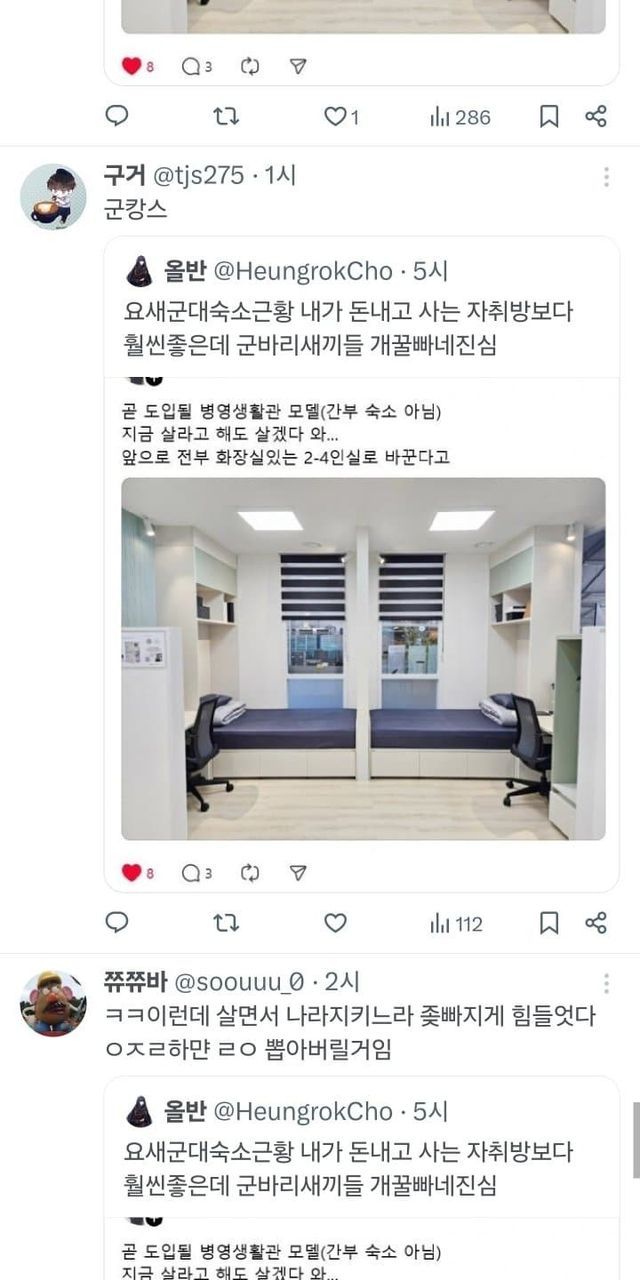Bookmark the topmost tweet
Screen dimensions: 640x1280
point(549,116)
